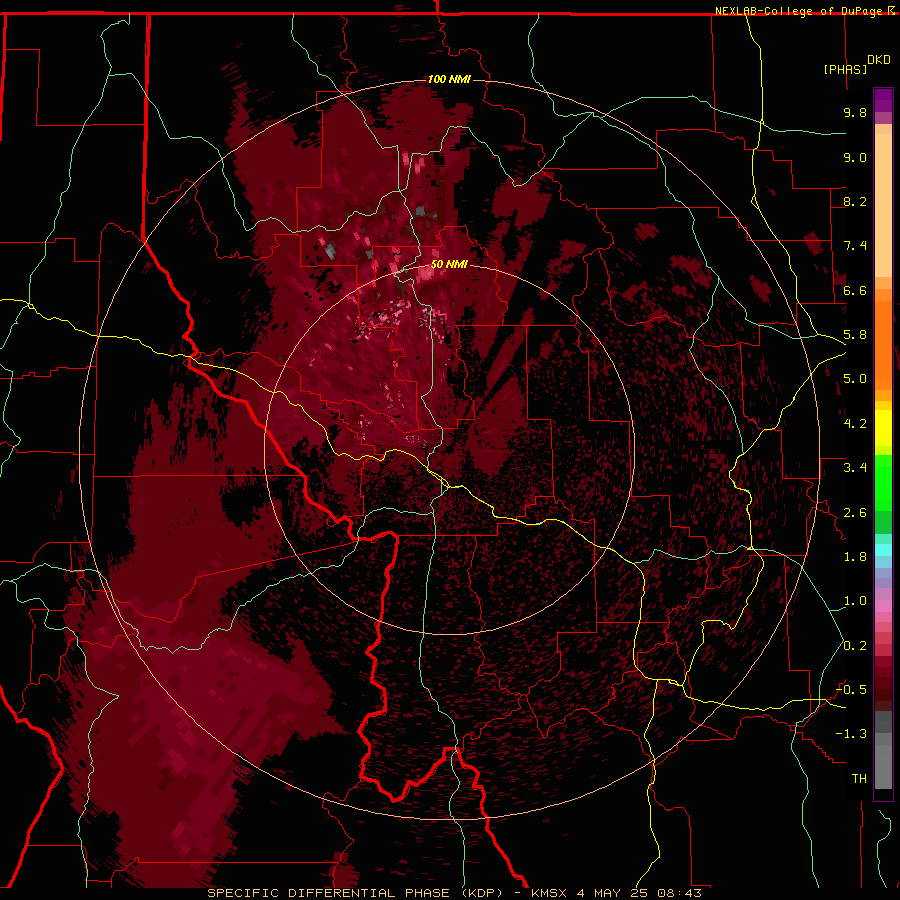Click the 5.0 value on color scale

(855, 379)
